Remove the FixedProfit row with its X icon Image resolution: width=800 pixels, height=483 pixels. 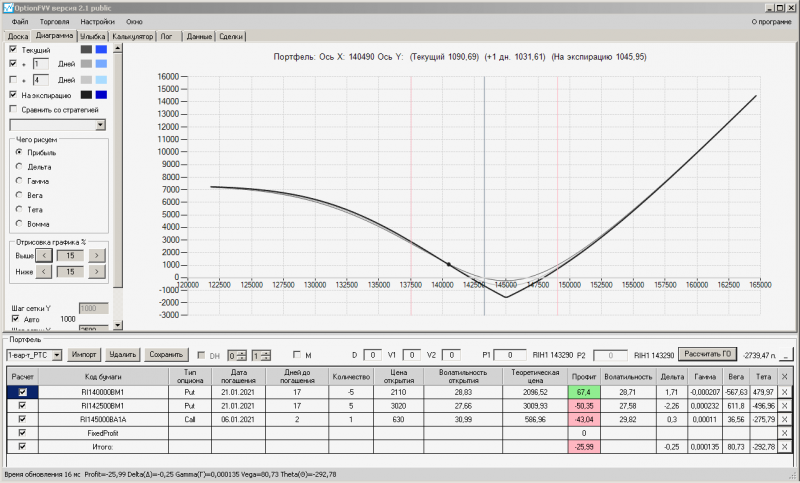[784, 433]
